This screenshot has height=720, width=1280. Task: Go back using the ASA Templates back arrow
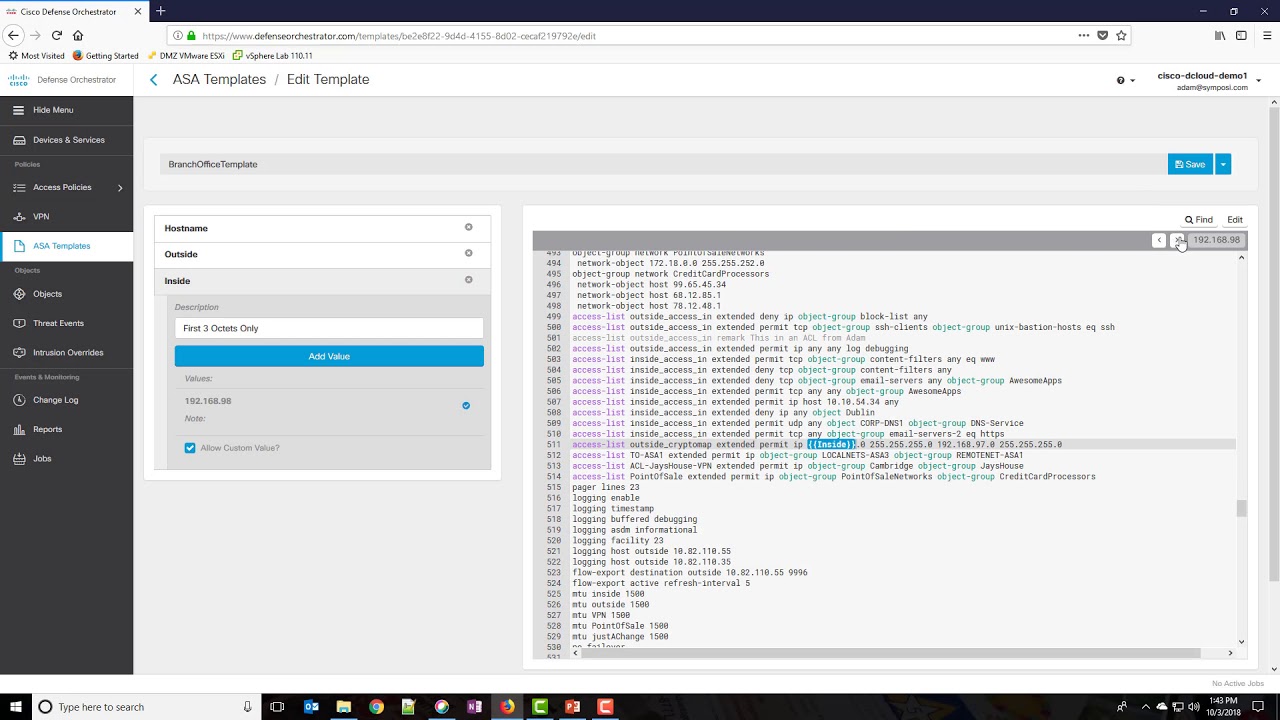click(x=153, y=80)
